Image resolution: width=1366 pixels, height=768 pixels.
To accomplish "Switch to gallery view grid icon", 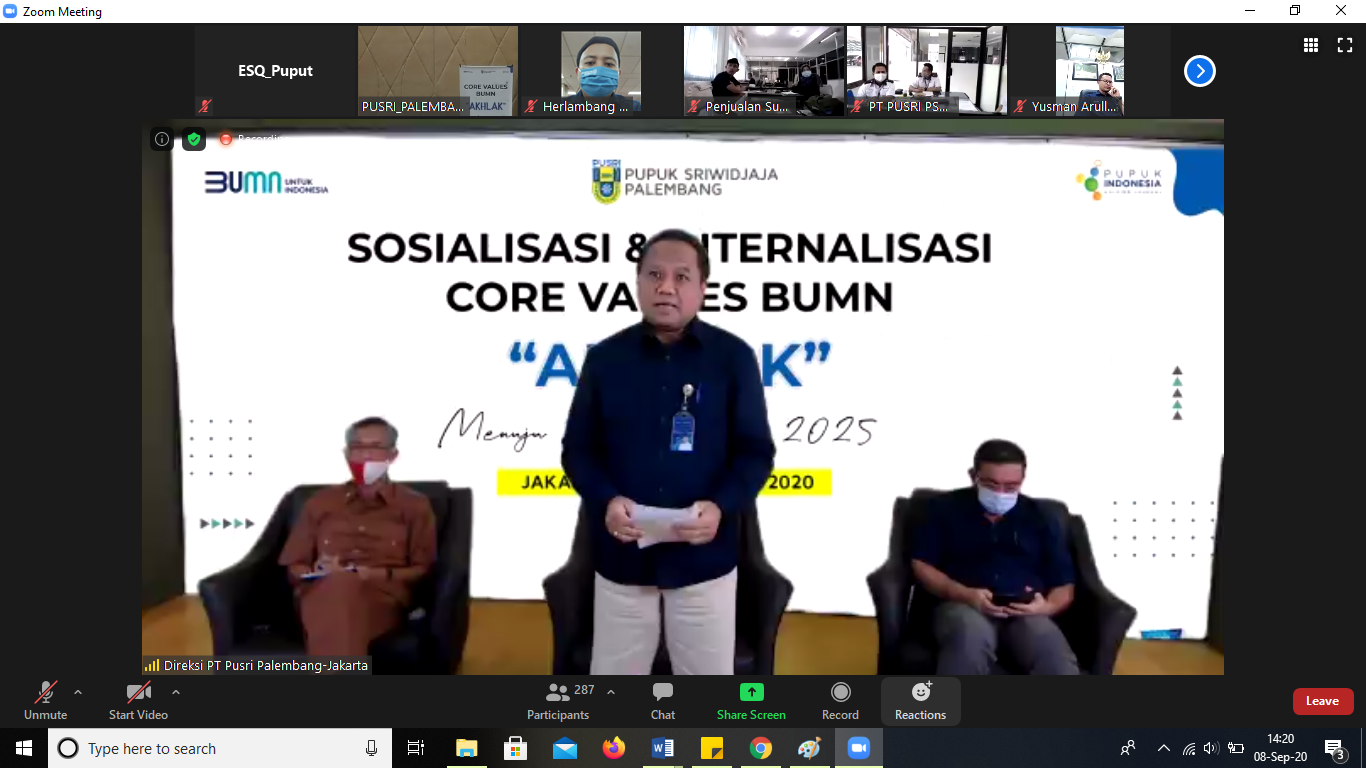I will [x=1311, y=45].
